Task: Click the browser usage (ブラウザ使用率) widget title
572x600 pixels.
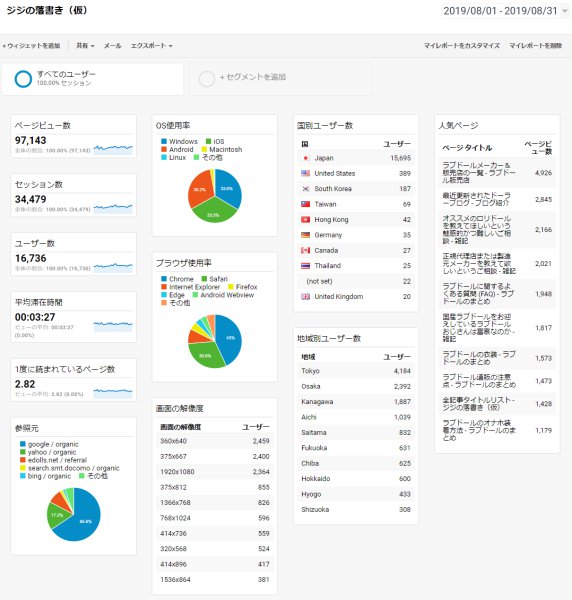Action: [x=184, y=263]
